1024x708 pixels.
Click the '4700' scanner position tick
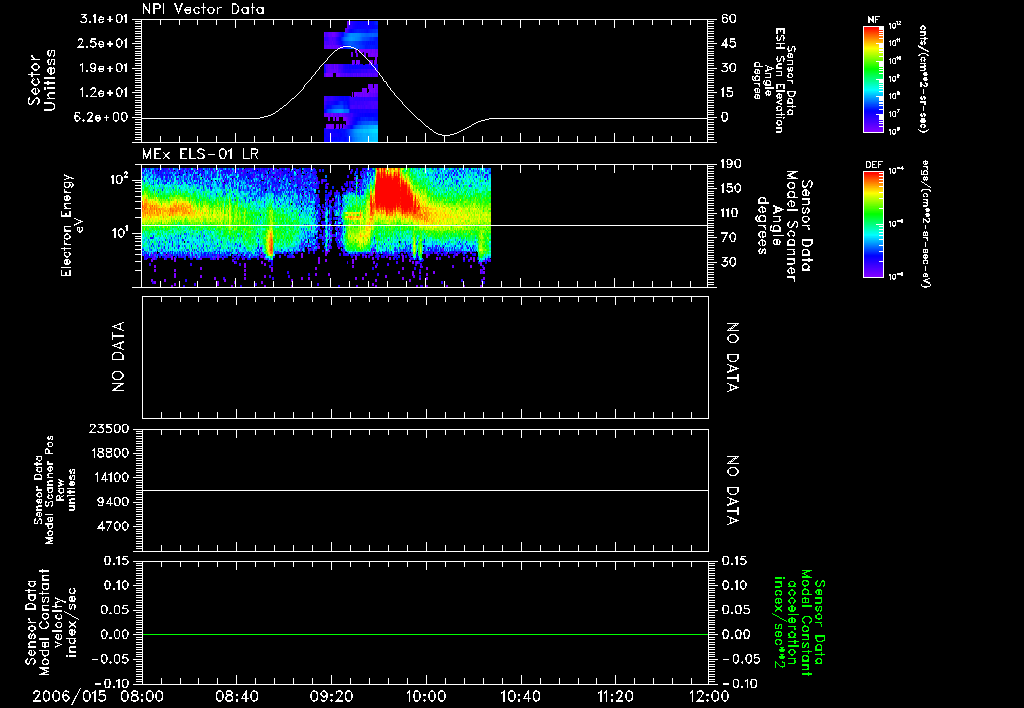(x=114, y=526)
